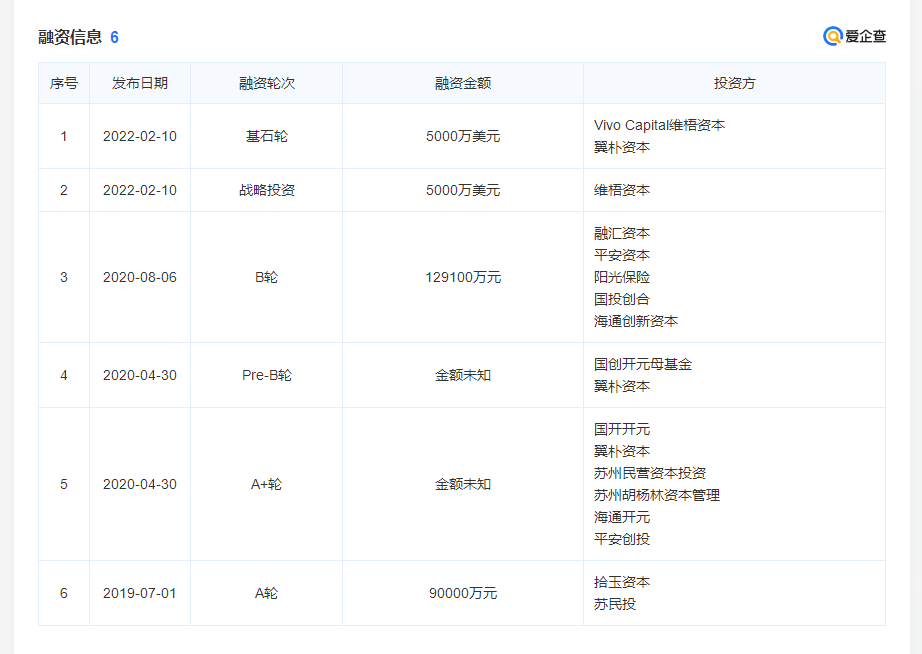The width and height of the screenshot is (922, 654).
Task: Open Vivo Capital维梧资本 investor link
Action: point(659,125)
